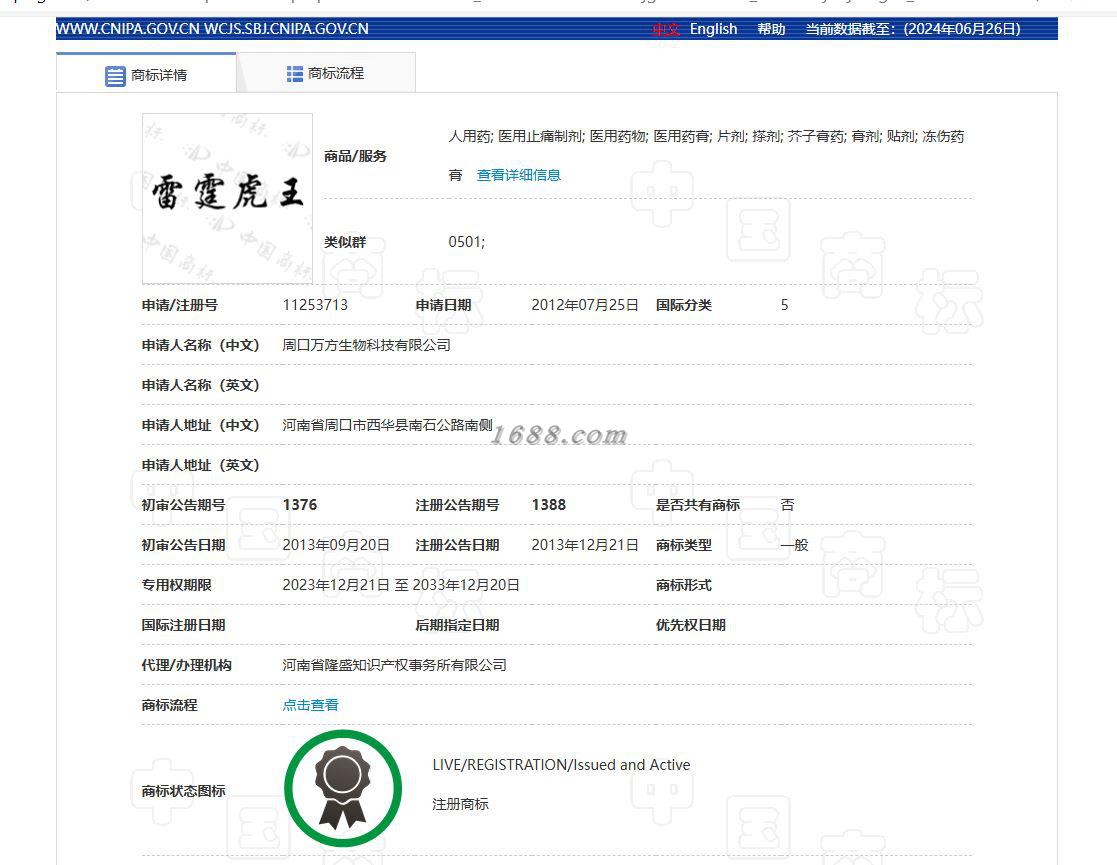Click the 申请/注册号 label
The width and height of the screenshot is (1117, 865).
180,305
